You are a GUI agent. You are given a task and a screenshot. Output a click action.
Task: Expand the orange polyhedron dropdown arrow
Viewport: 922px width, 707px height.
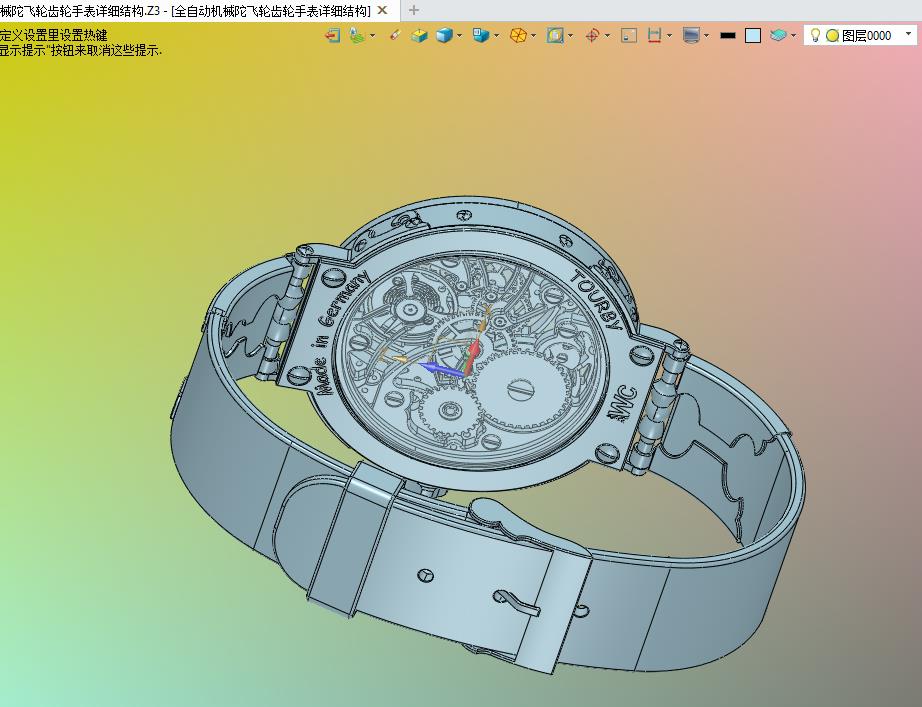[533, 36]
